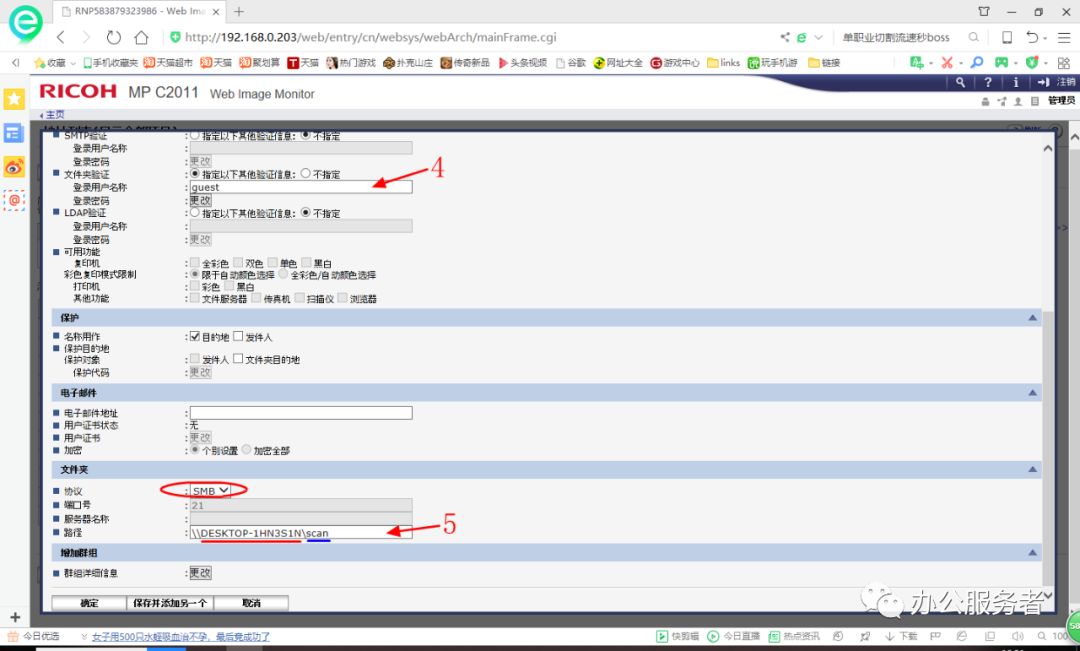The height and width of the screenshot is (651, 1080).
Task: Open the Weibo icon in sidebar
Action: coord(14,166)
